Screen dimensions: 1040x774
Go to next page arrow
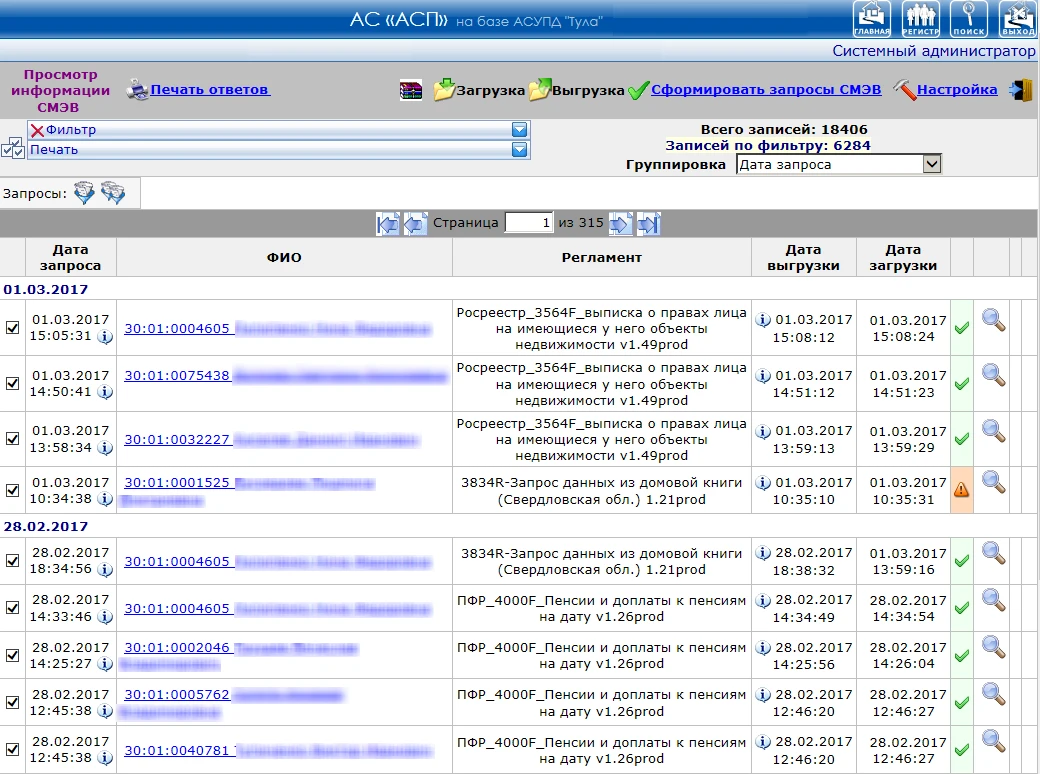620,224
